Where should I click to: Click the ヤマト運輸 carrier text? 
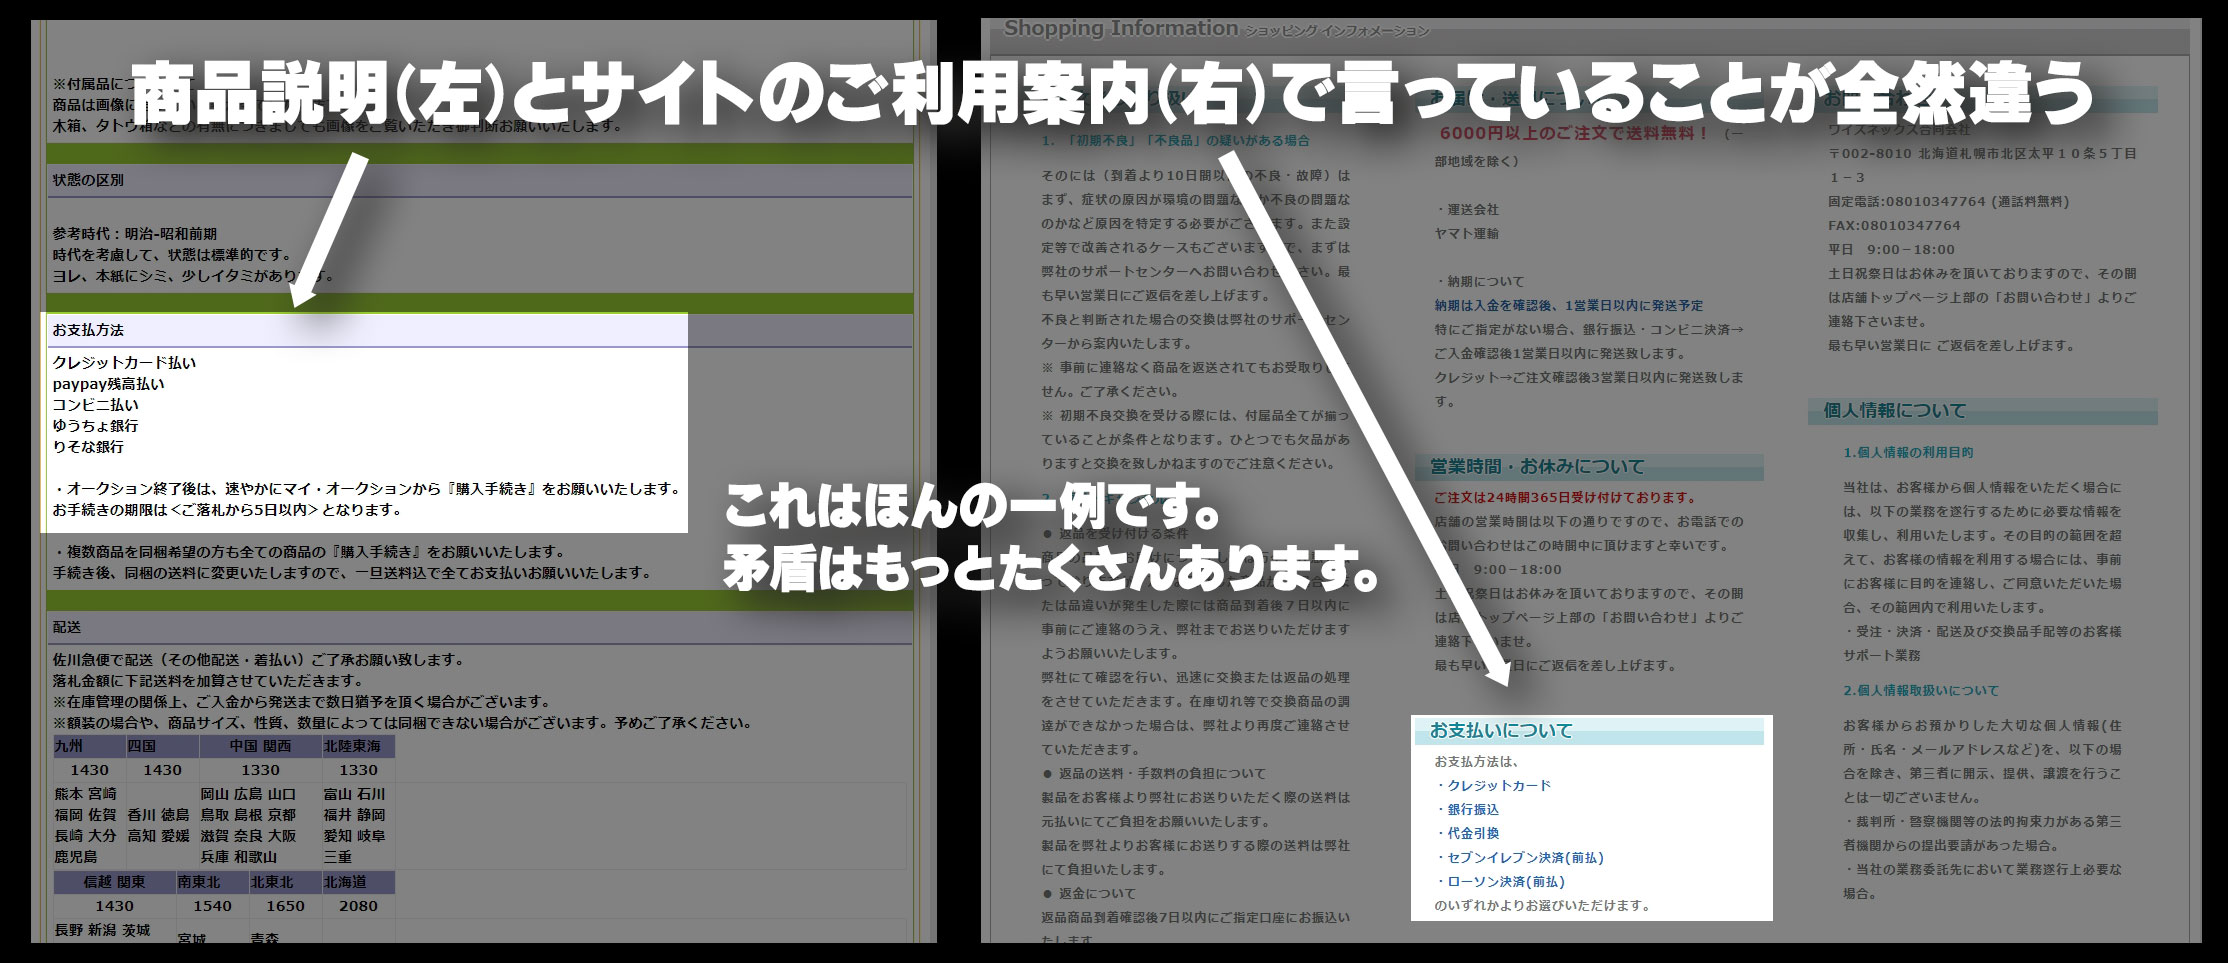(1467, 233)
